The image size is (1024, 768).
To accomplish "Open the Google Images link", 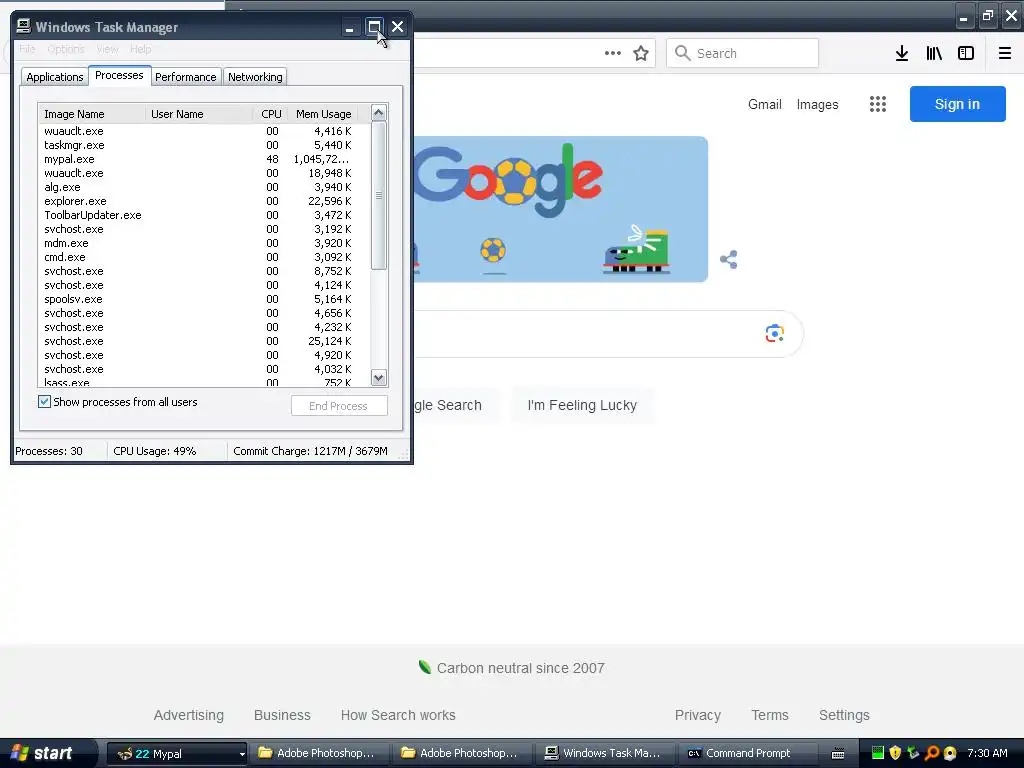I will (x=817, y=104).
